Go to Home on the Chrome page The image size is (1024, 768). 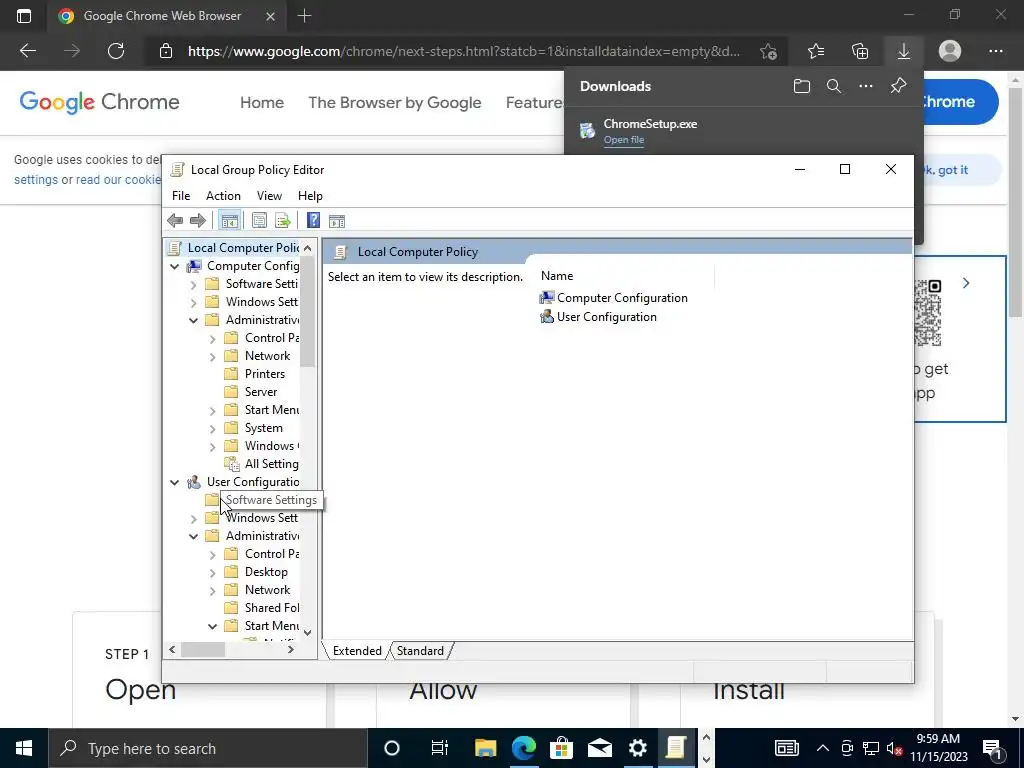(x=262, y=103)
